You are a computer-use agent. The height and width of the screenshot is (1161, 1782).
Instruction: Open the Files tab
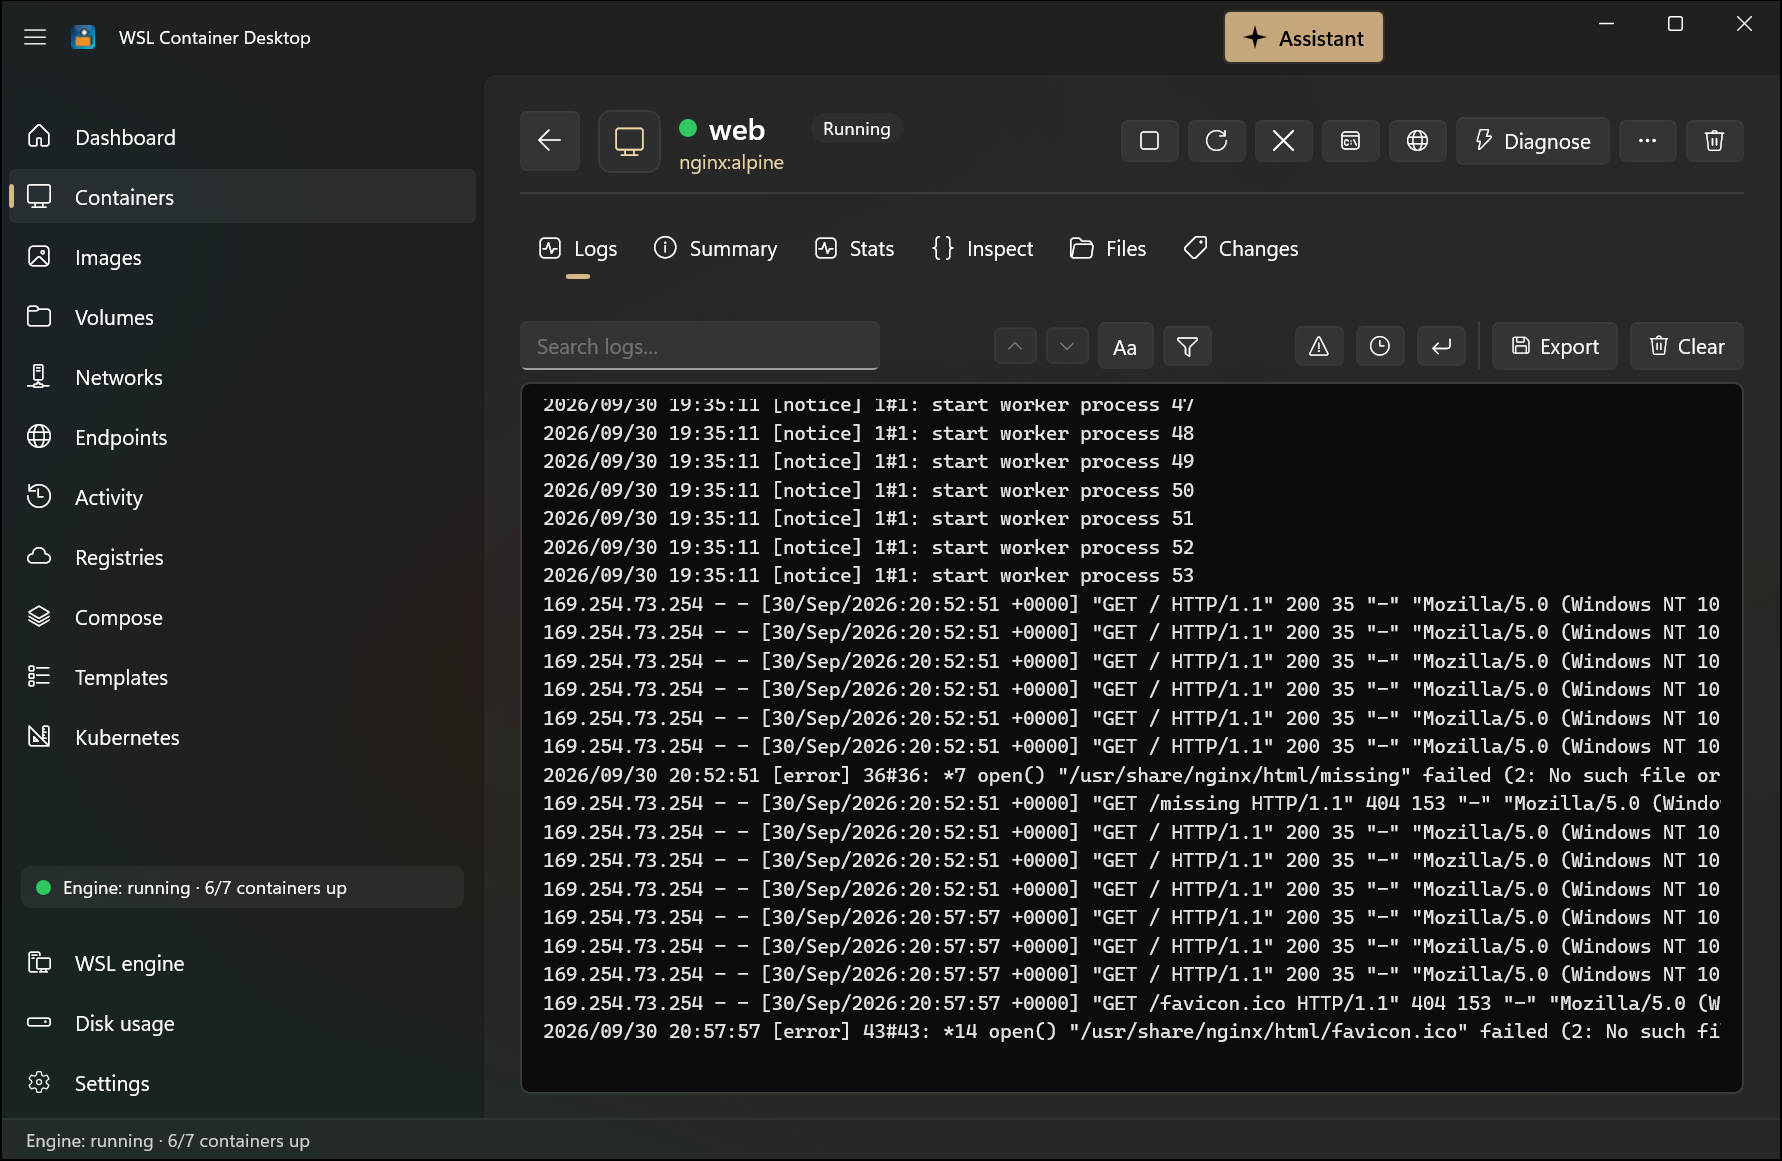pos(1108,249)
